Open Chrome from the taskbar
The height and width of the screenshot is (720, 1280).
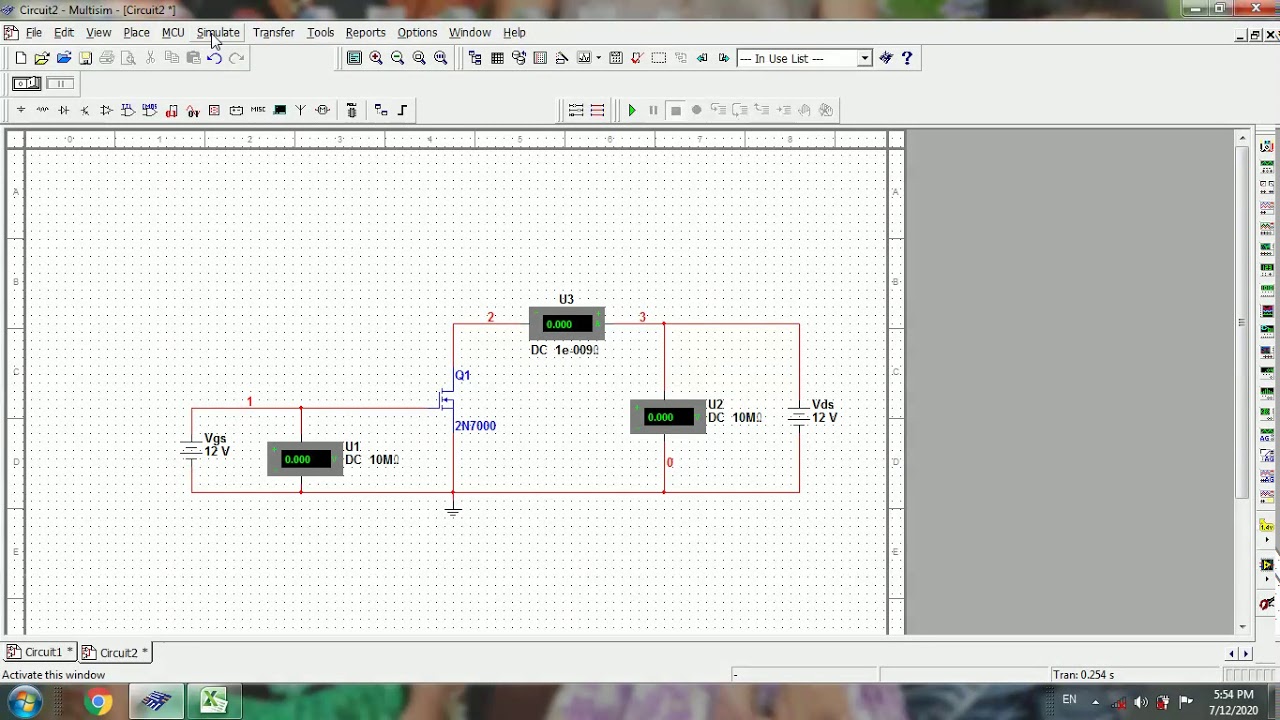pos(98,702)
